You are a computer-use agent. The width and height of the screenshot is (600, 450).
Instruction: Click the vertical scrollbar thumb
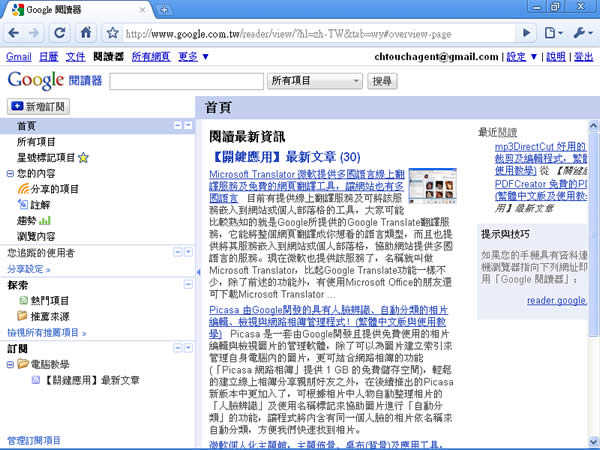click(593, 235)
